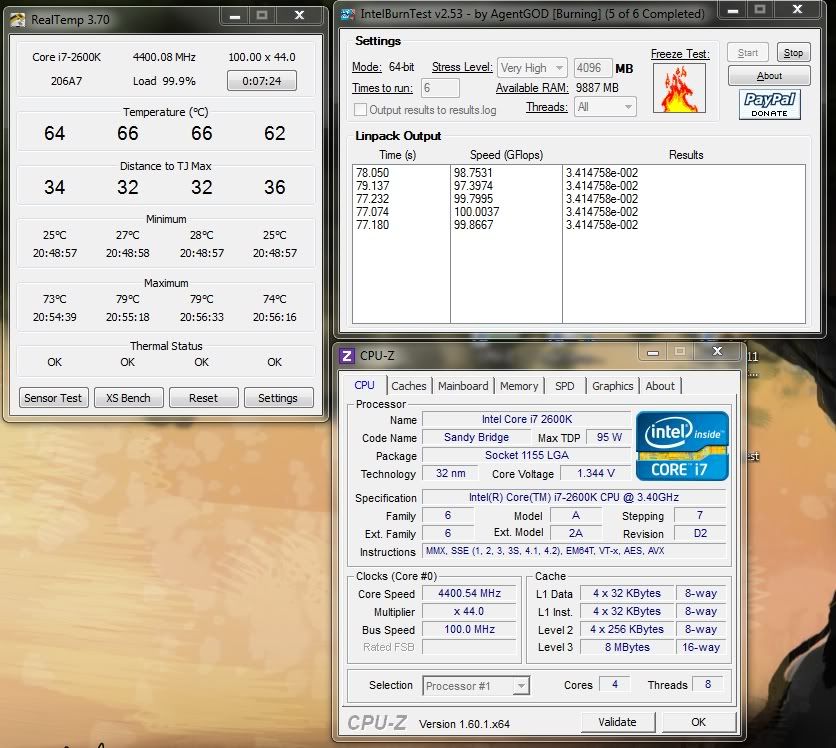Screen dimensions: 836x748
Task: Click the Available RAM value 9887 MB
Action: click(x=597, y=88)
